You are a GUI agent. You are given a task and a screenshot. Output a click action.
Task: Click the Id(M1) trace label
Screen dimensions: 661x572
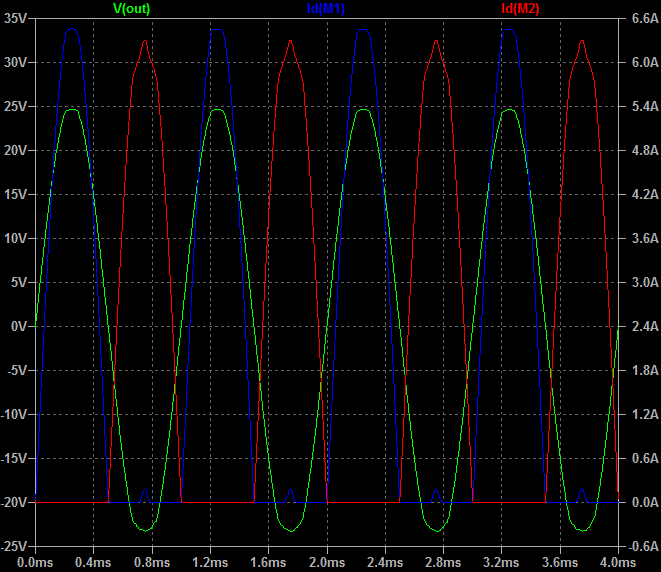[325, 8]
